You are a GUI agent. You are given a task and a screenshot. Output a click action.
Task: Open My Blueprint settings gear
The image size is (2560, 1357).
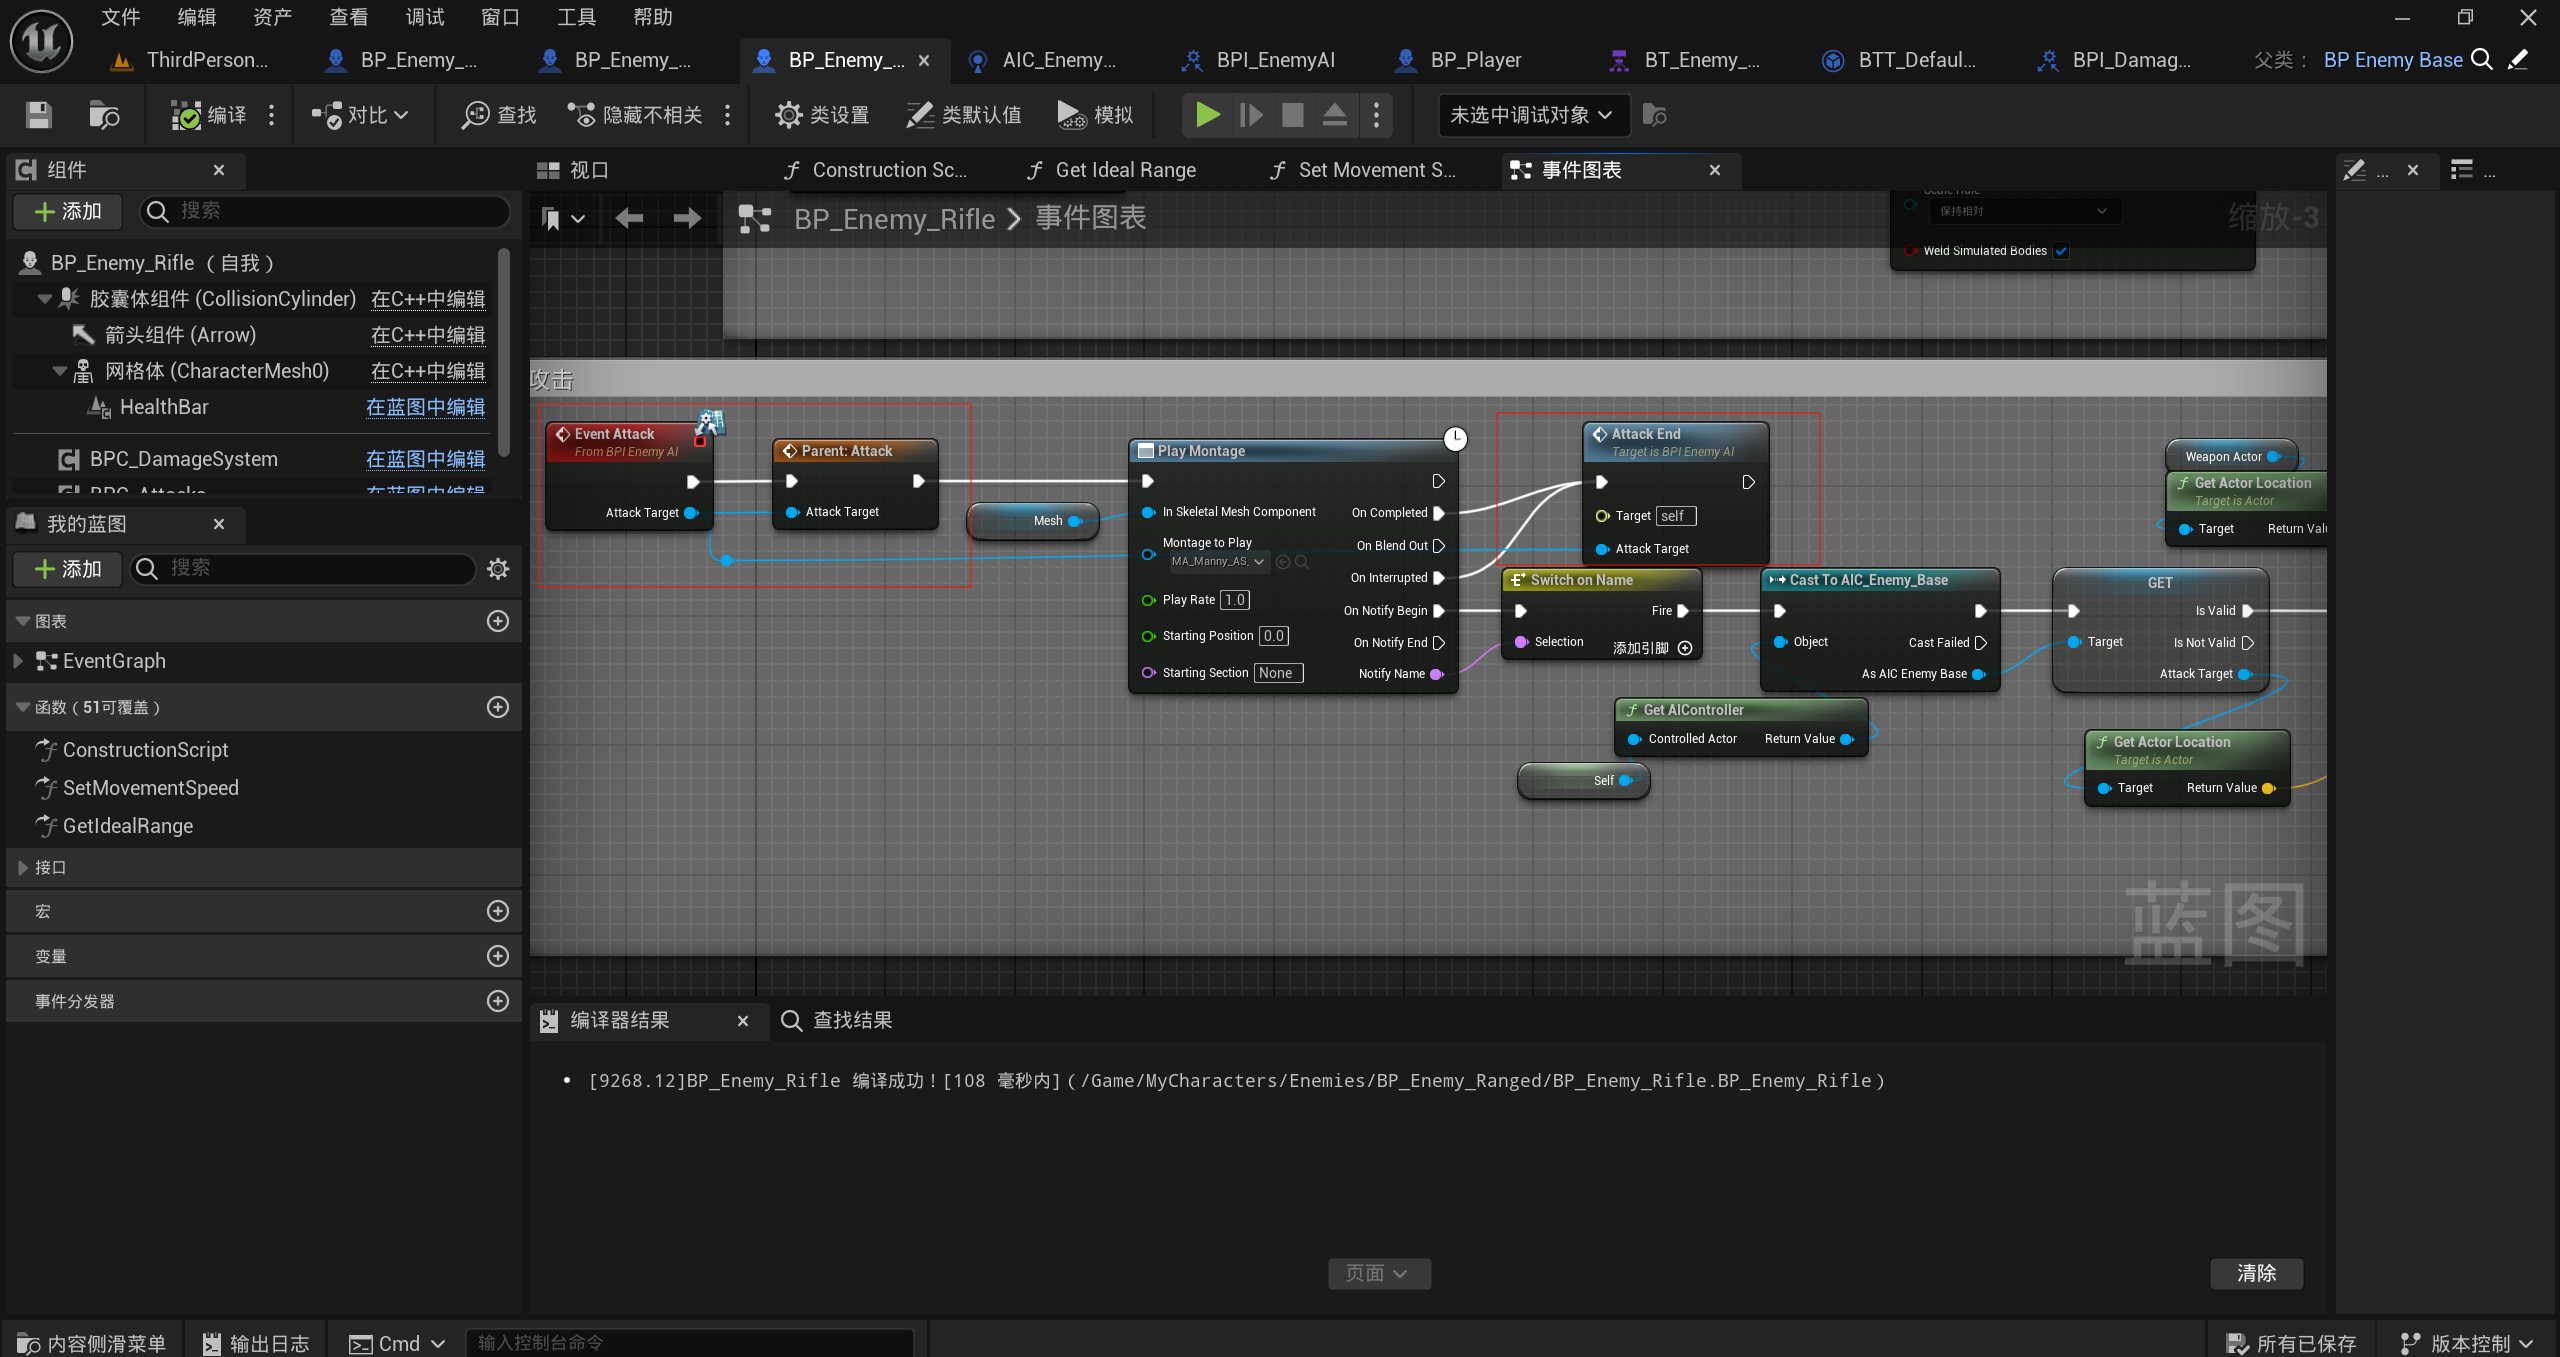(x=498, y=569)
